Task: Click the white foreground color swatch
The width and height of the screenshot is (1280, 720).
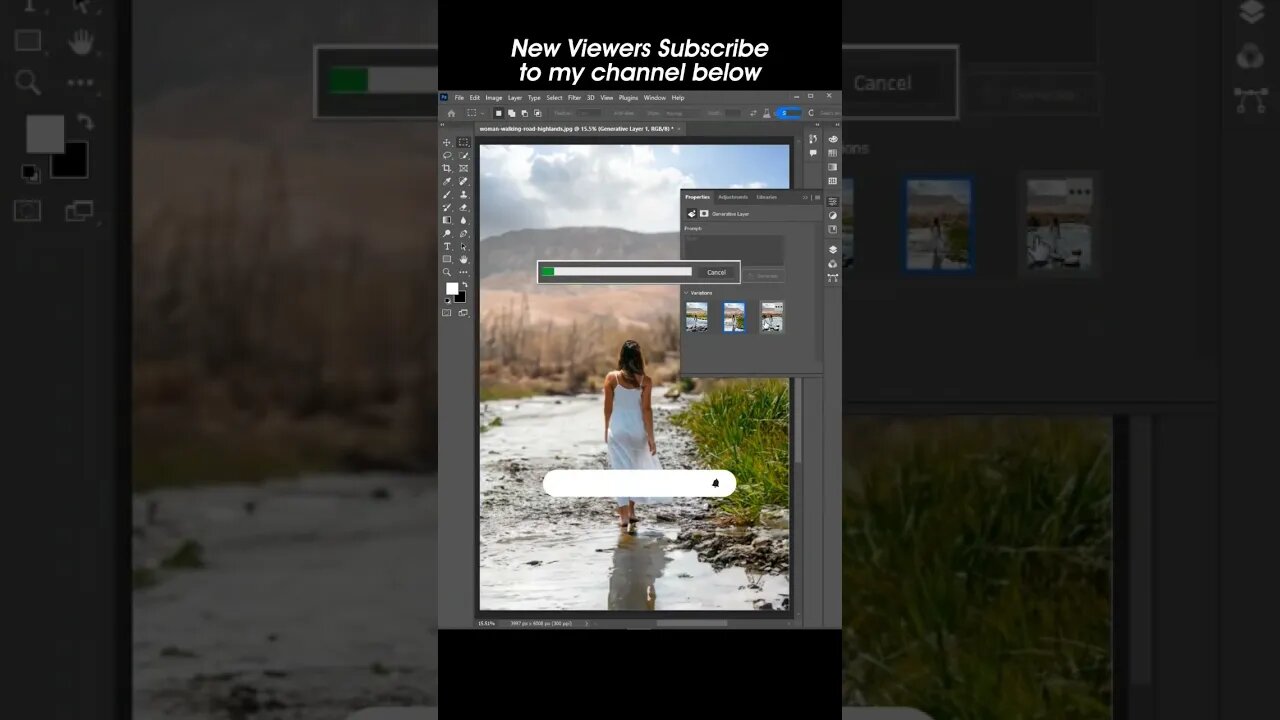Action: point(452,288)
